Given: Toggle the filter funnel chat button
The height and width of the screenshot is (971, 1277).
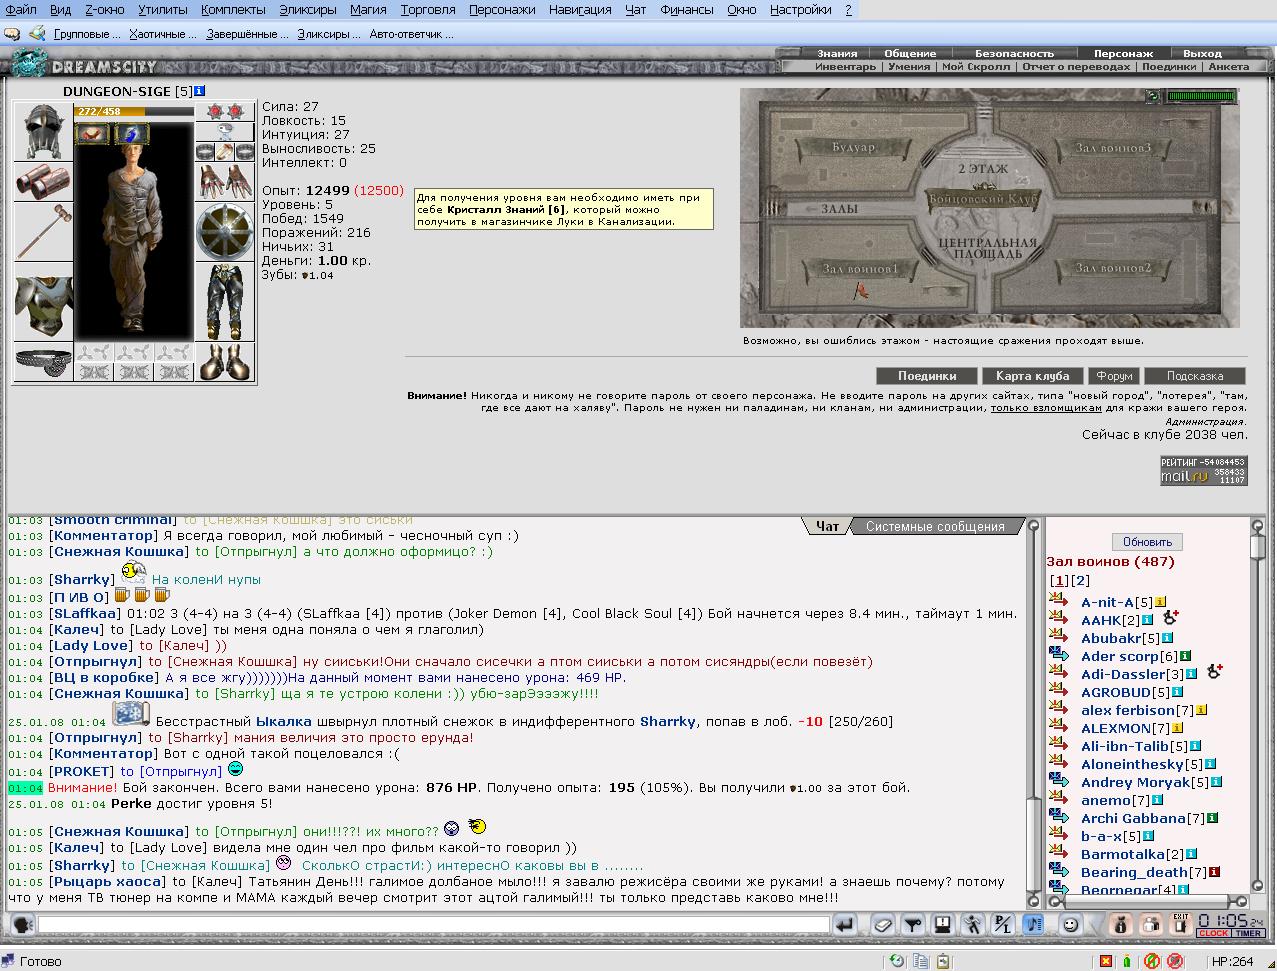Looking at the screenshot, I should (912, 925).
